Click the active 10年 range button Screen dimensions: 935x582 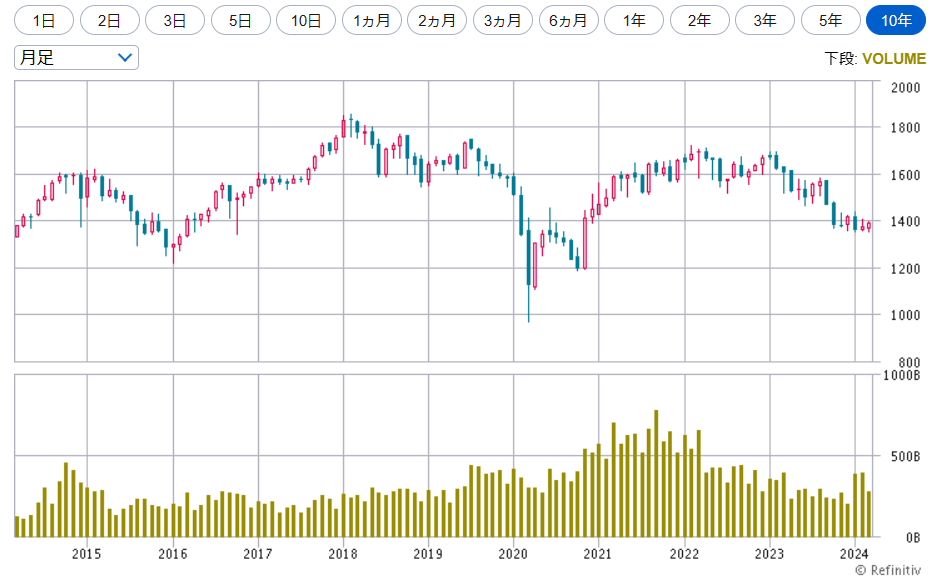[896, 20]
